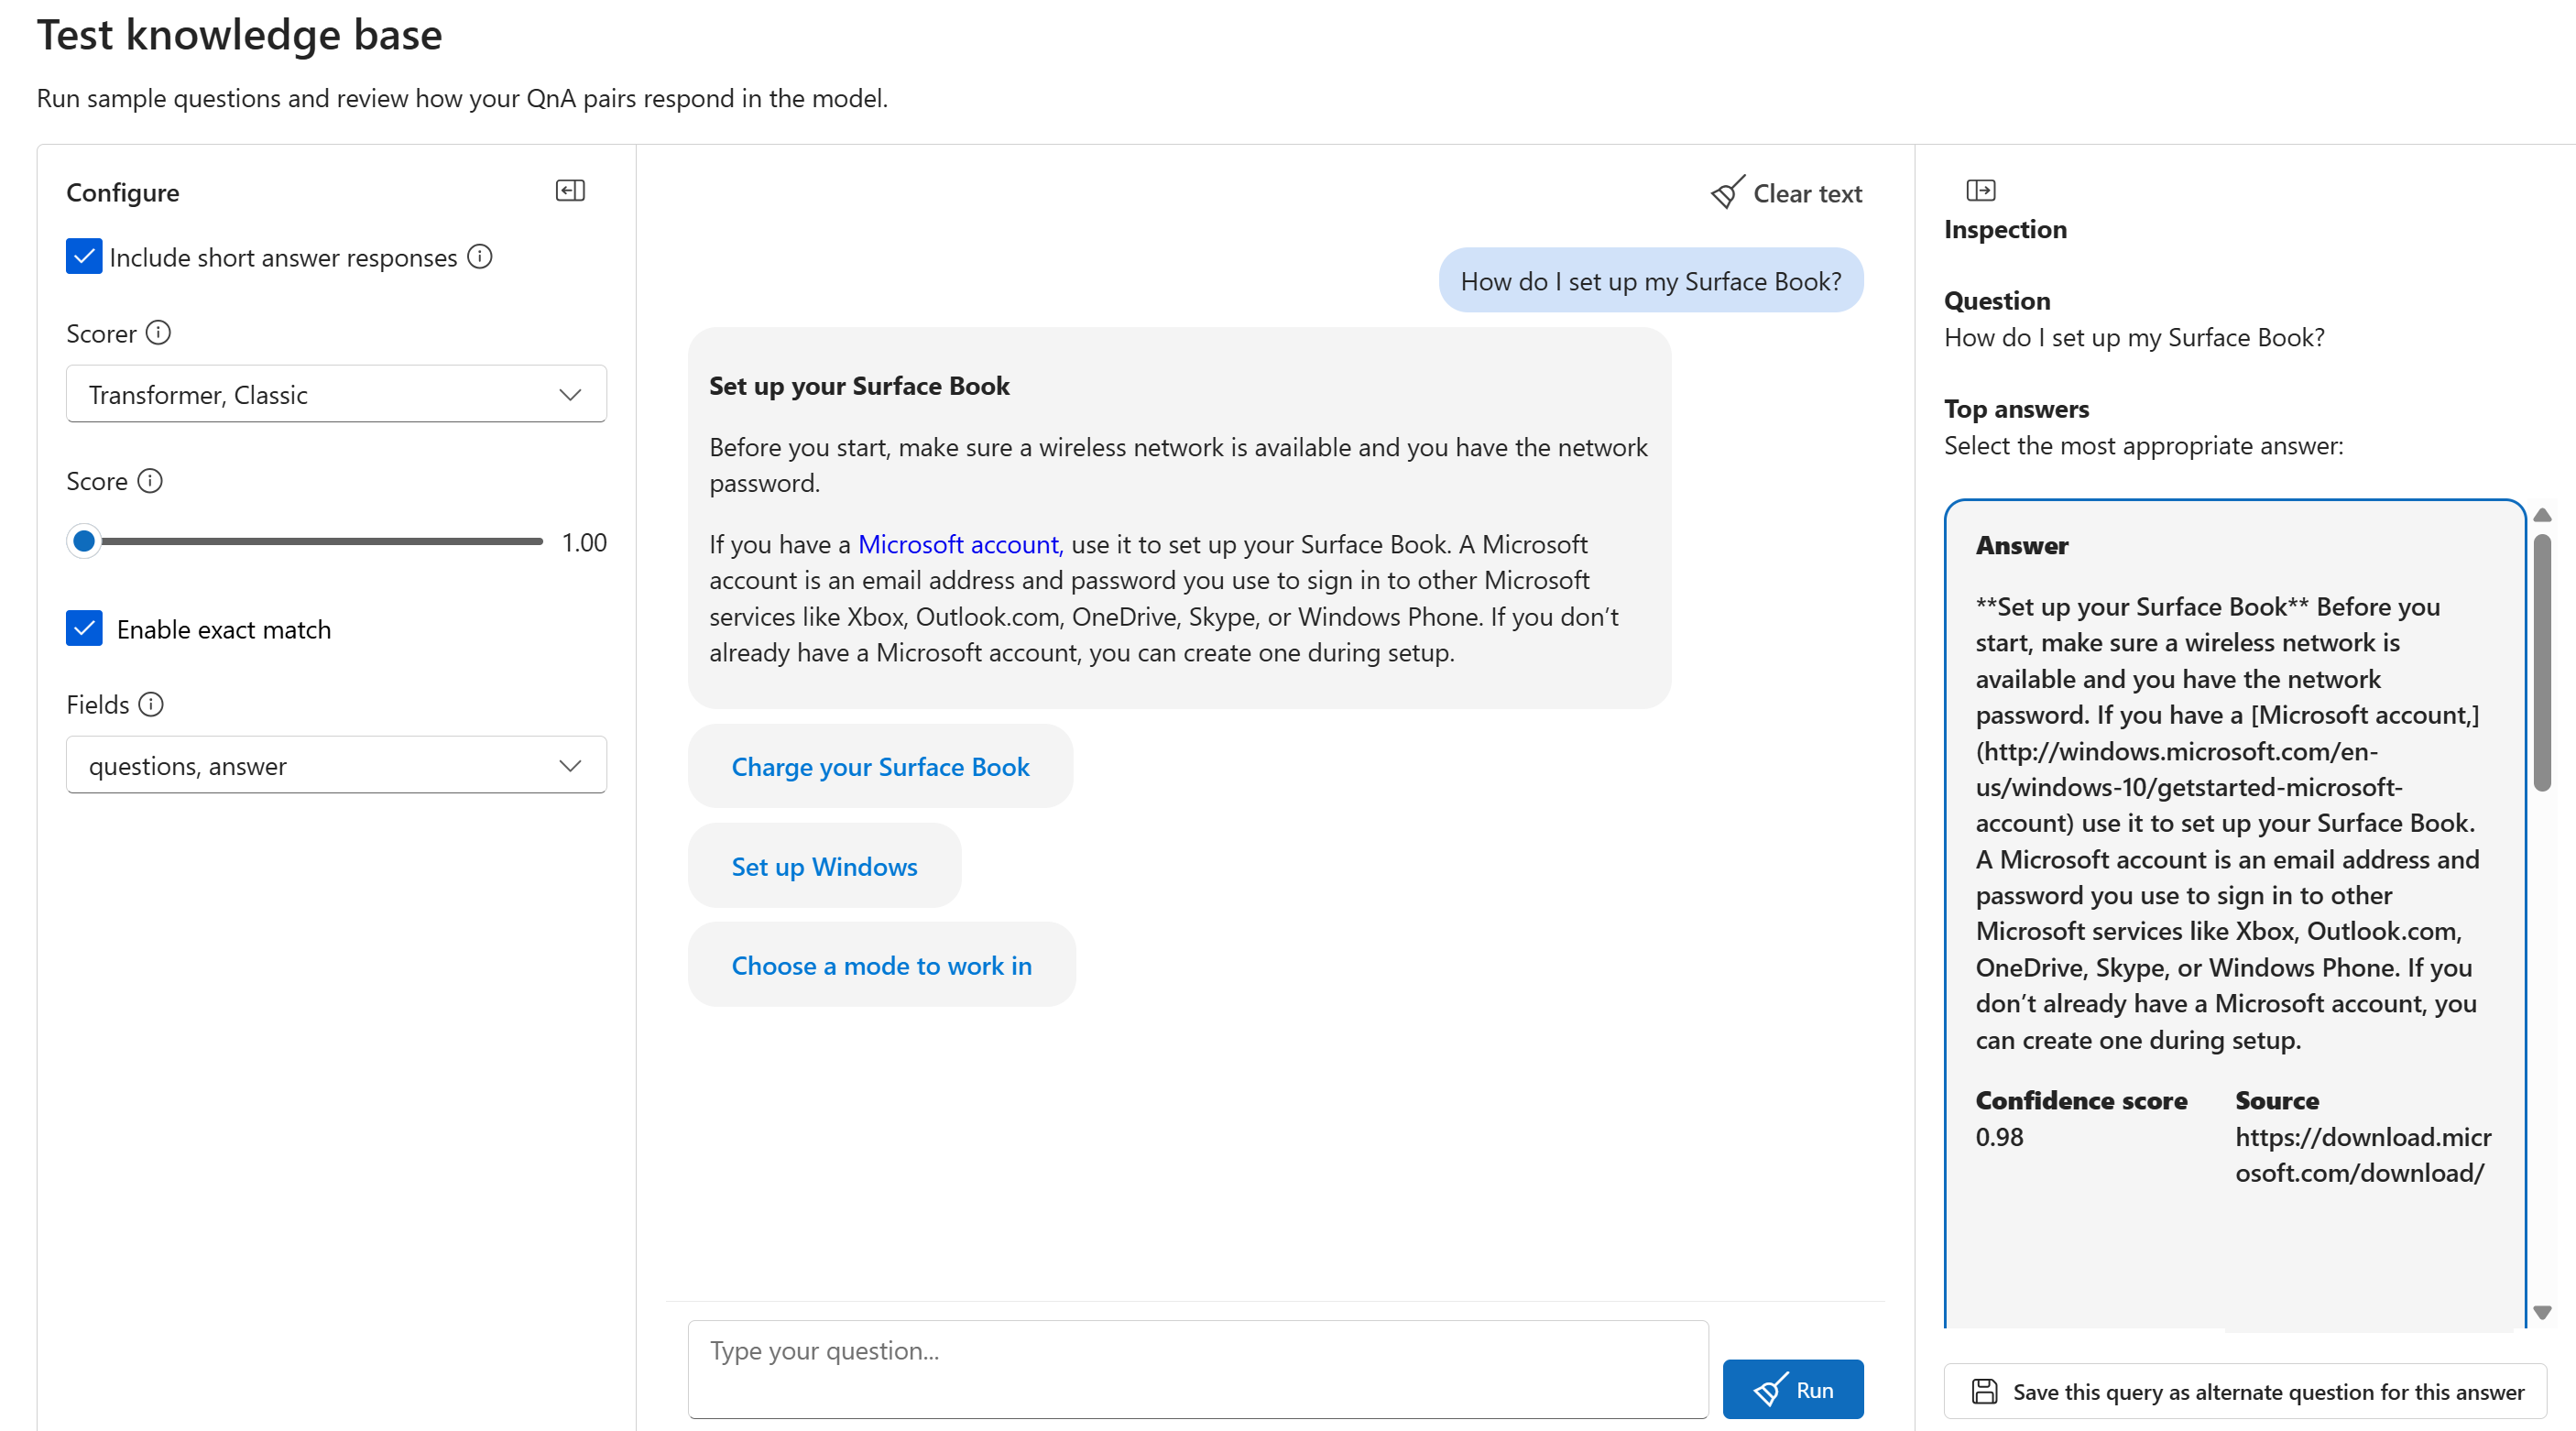Click the save icon for alternate question
Viewport: 2576px width, 1431px height.
[1984, 1391]
